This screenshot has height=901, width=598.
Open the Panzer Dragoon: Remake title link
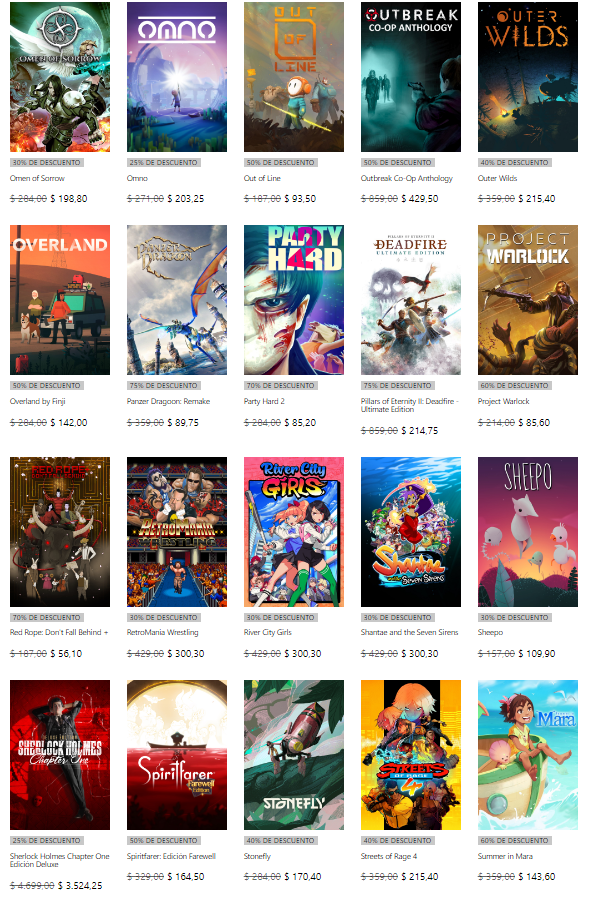[x=168, y=401]
